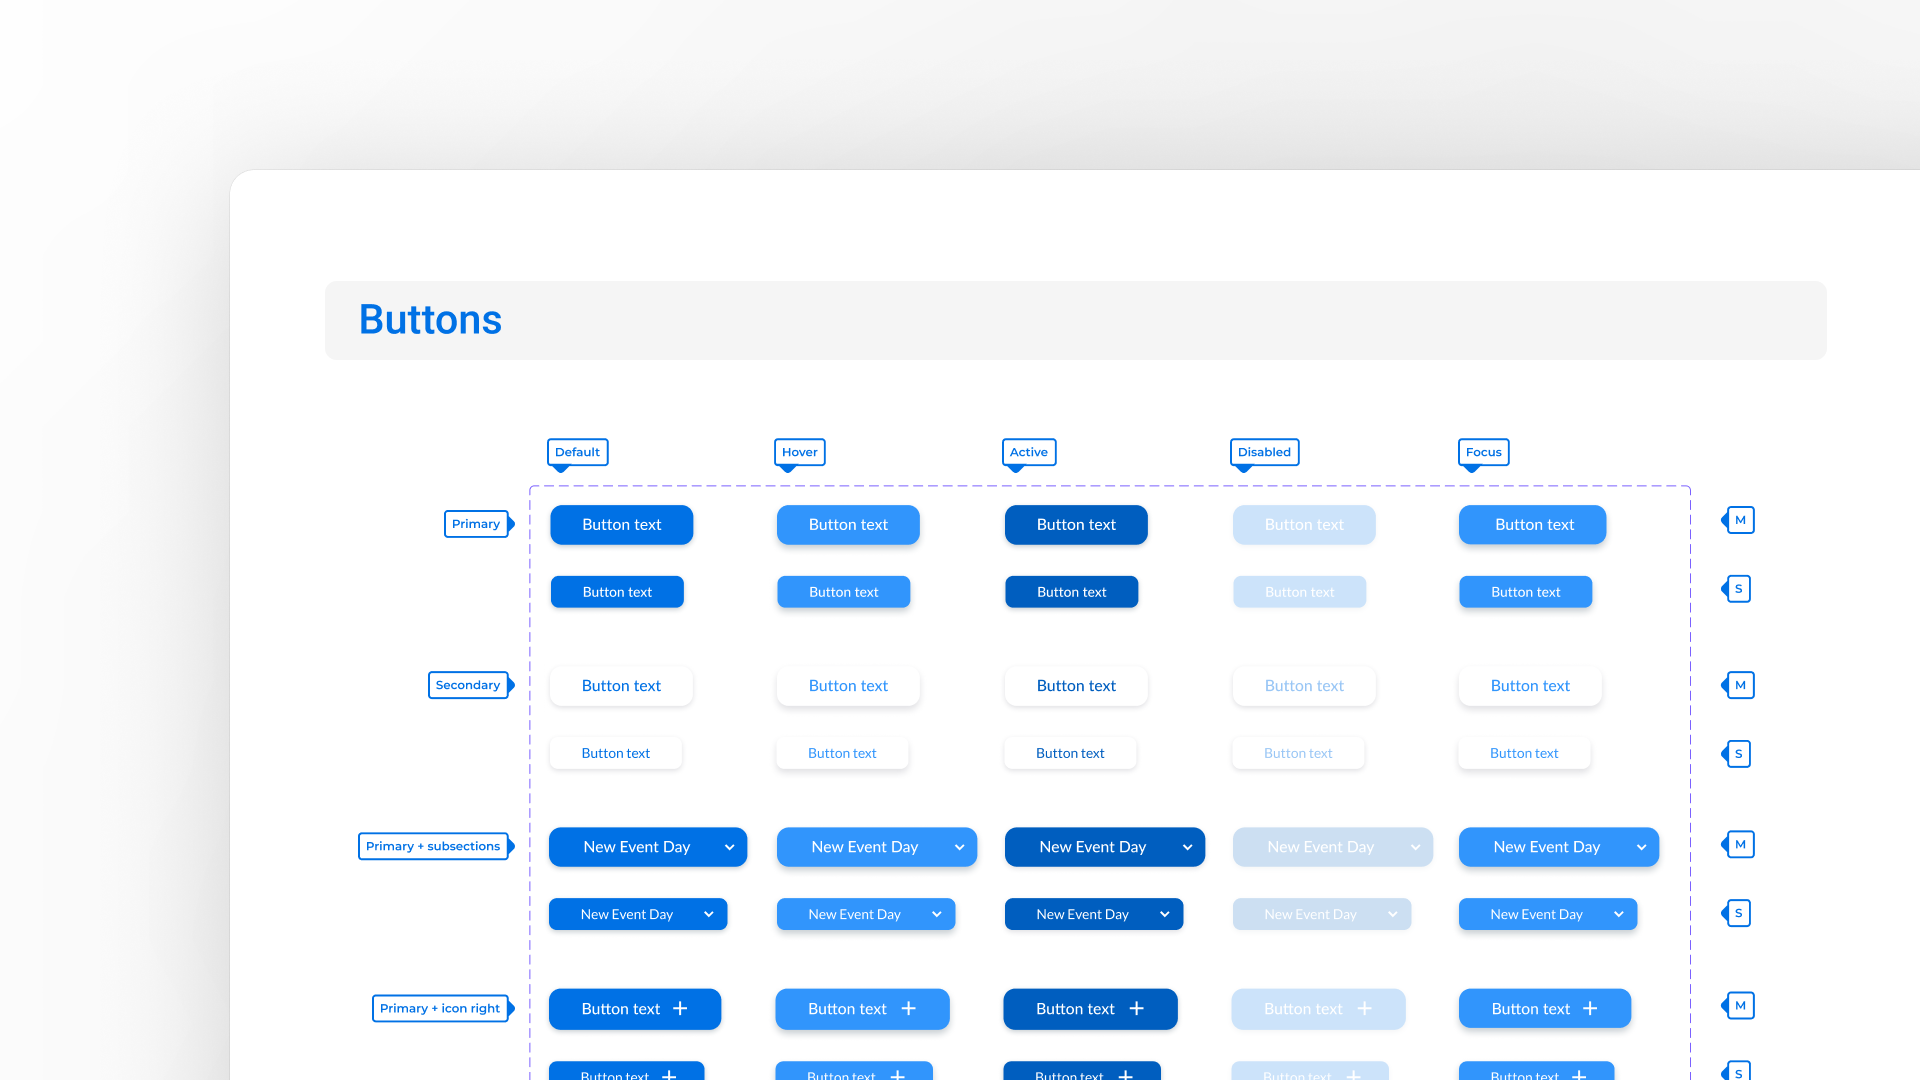
Task: Click the default primary medium Button text
Action: coord(622,525)
